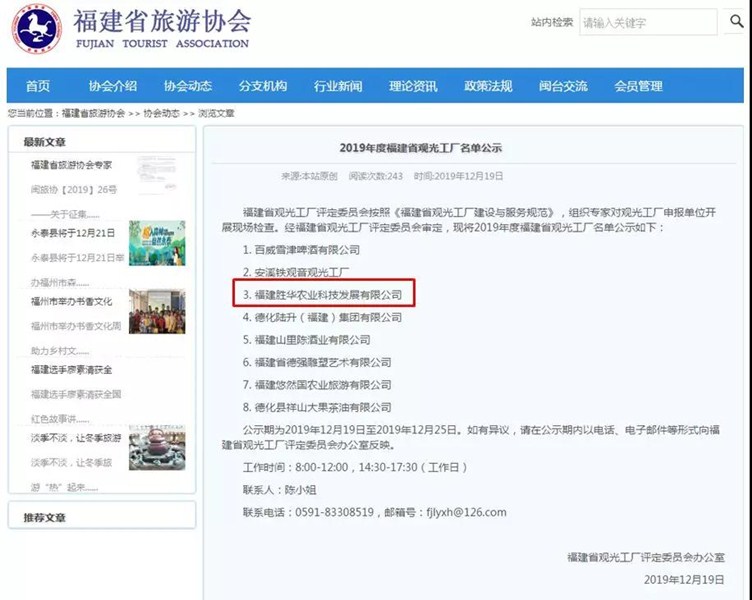Click the email address fjlyxh@126.com
Image resolution: width=752 pixels, height=600 pixels.
tap(466, 512)
